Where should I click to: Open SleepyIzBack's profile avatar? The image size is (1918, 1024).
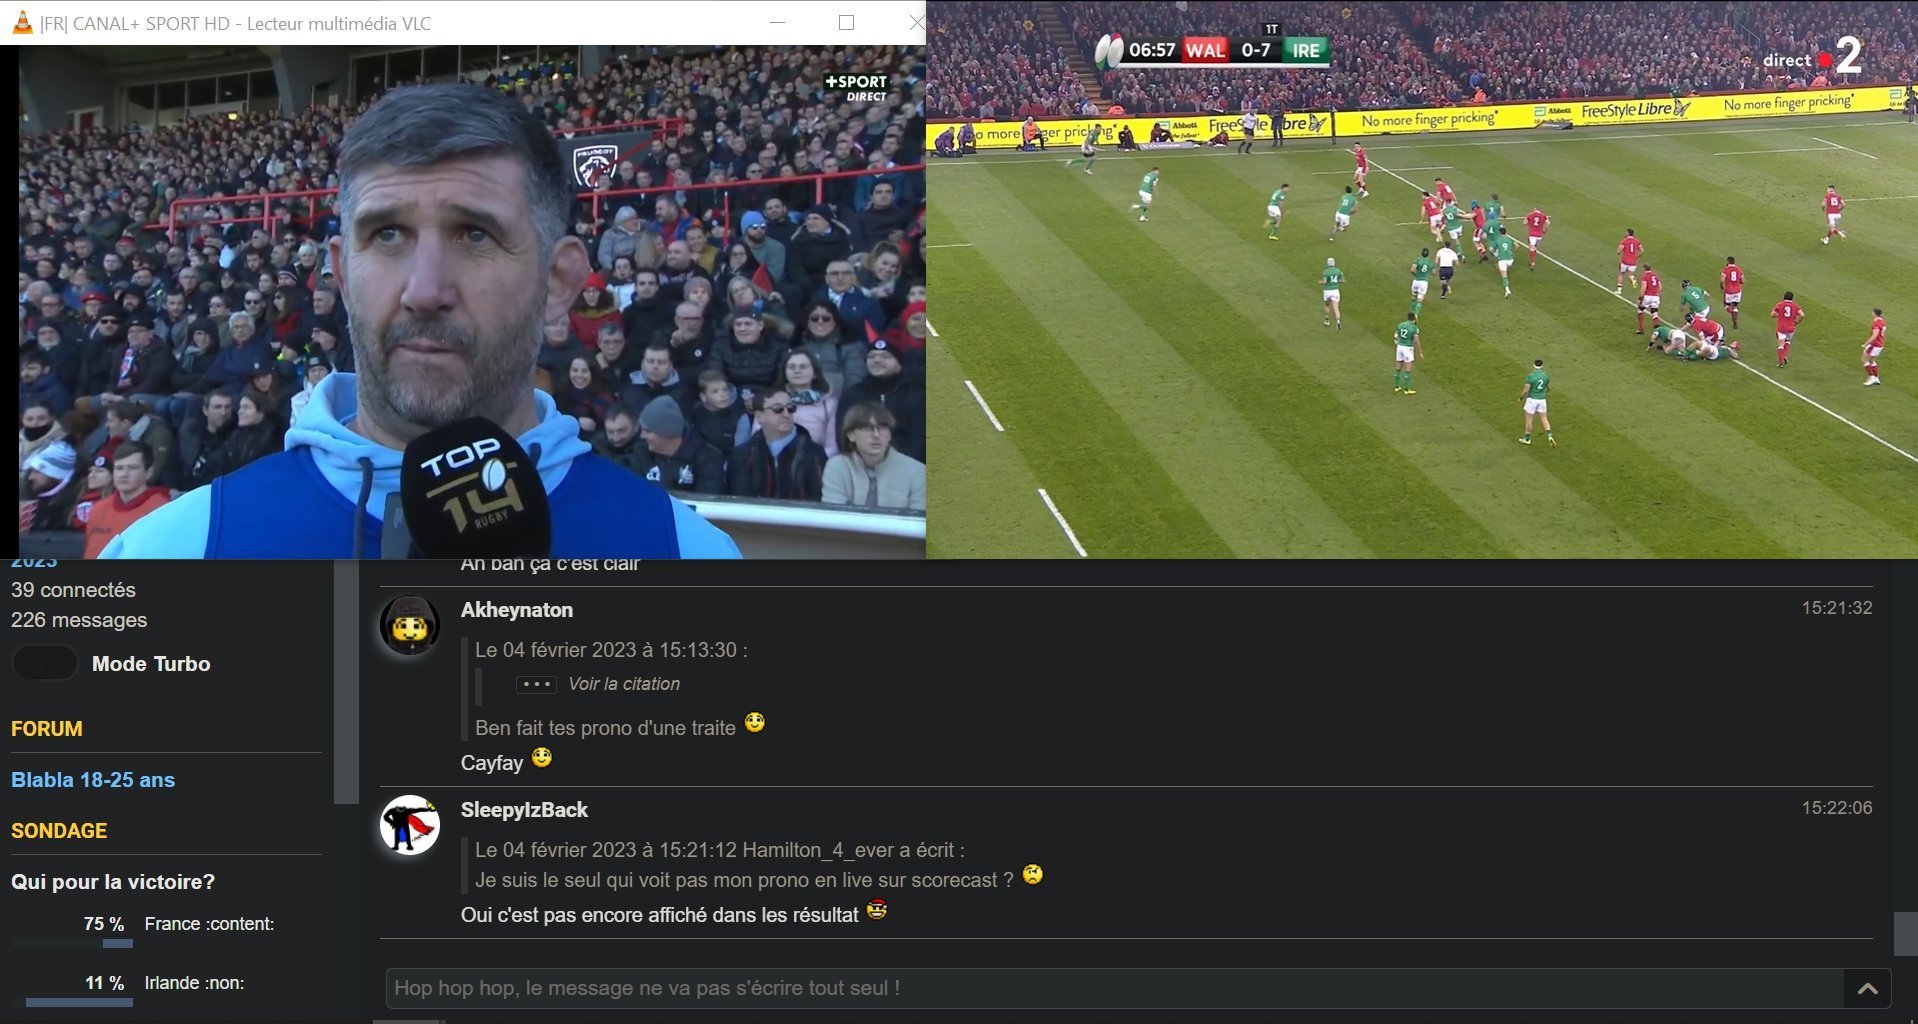coord(410,826)
